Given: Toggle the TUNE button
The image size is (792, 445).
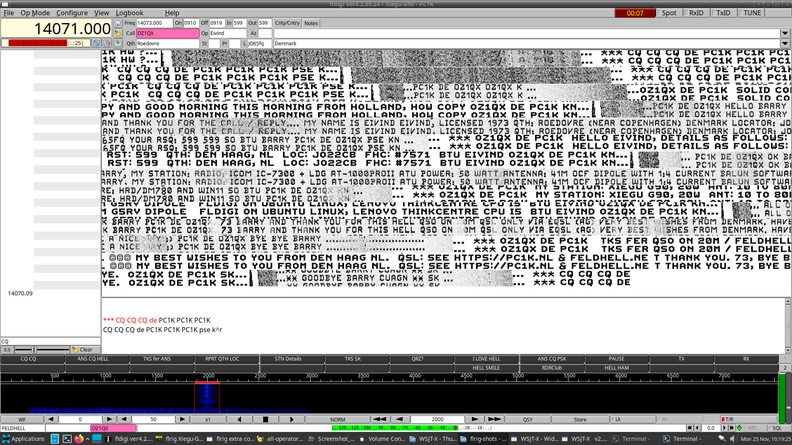Looking at the screenshot, I should [x=754, y=13].
